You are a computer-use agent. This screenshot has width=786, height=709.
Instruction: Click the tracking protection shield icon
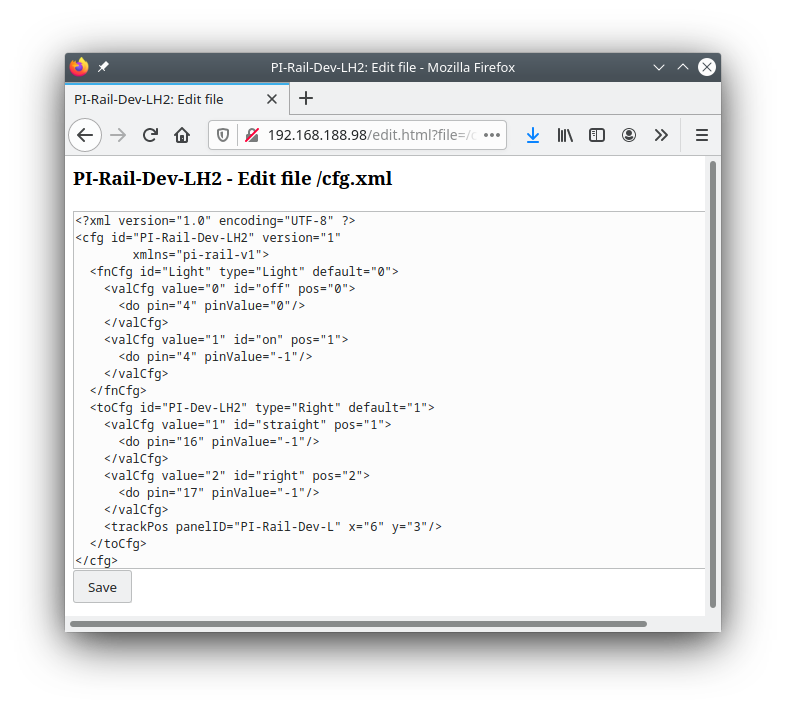pyautogui.click(x=223, y=135)
